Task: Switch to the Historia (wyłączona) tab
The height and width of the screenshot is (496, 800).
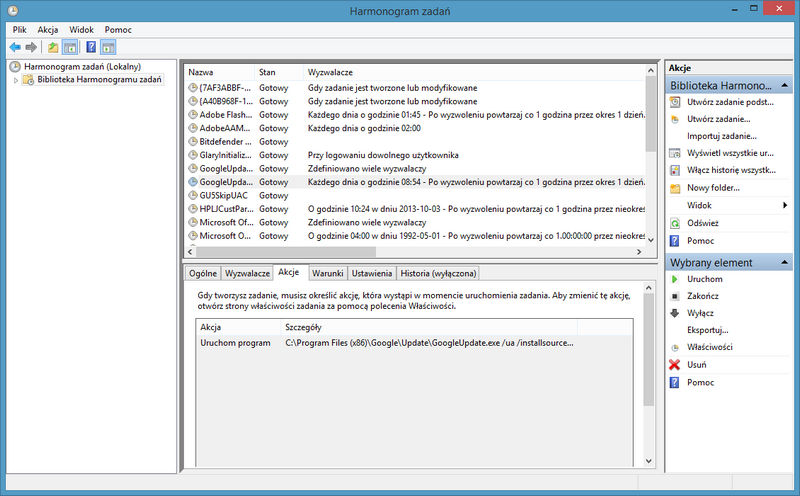Action: 438,274
